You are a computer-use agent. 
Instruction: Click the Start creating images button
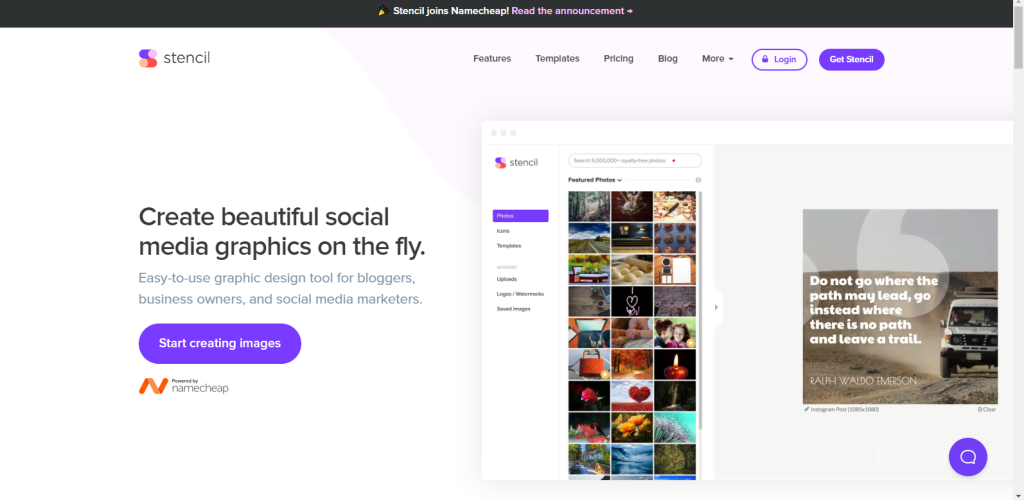coord(219,343)
